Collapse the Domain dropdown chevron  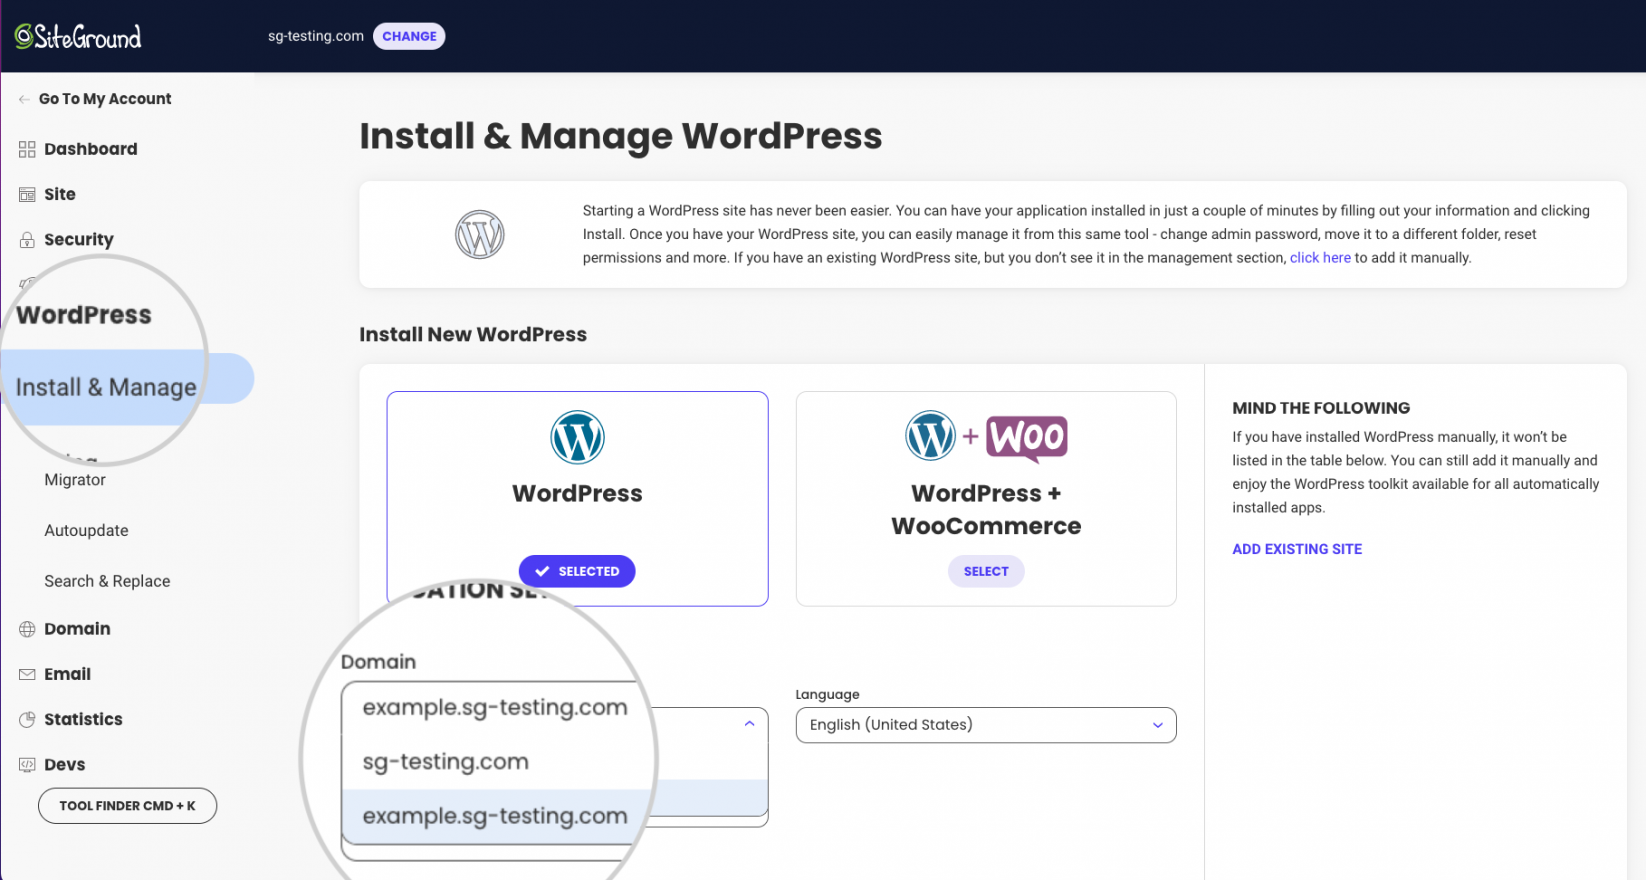(749, 724)
